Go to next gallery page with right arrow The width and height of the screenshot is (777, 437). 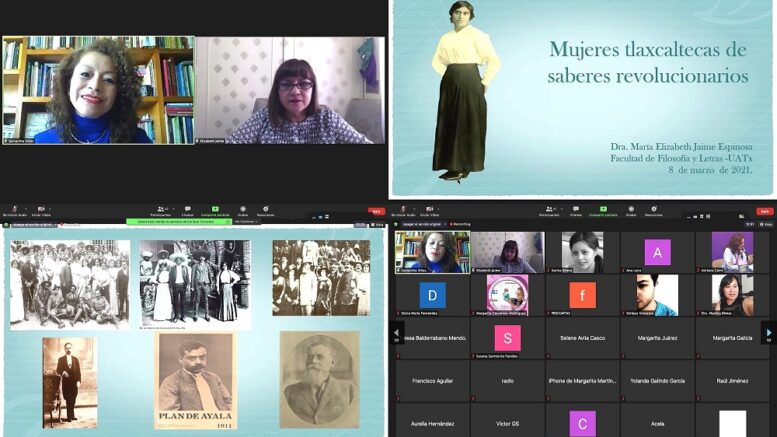[x=768, y=332]
